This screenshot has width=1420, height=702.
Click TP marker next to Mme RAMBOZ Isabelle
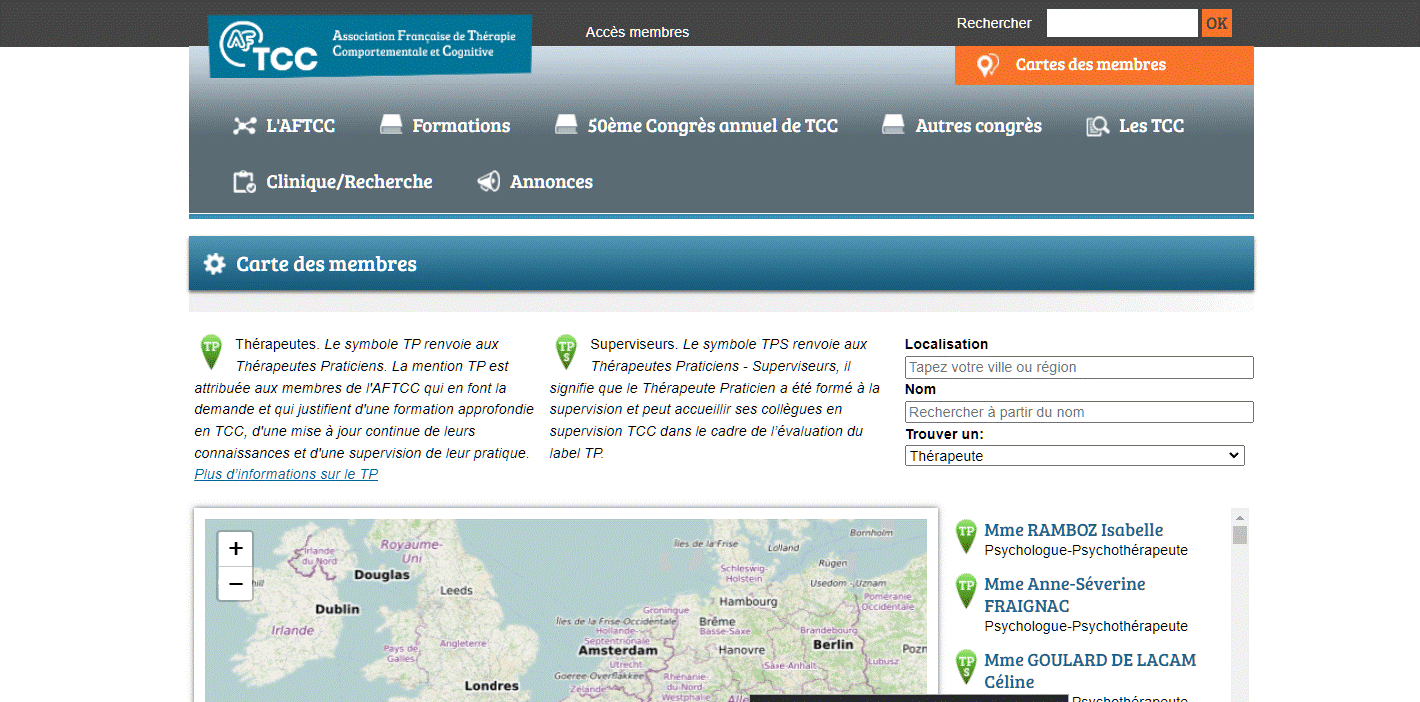966,536
